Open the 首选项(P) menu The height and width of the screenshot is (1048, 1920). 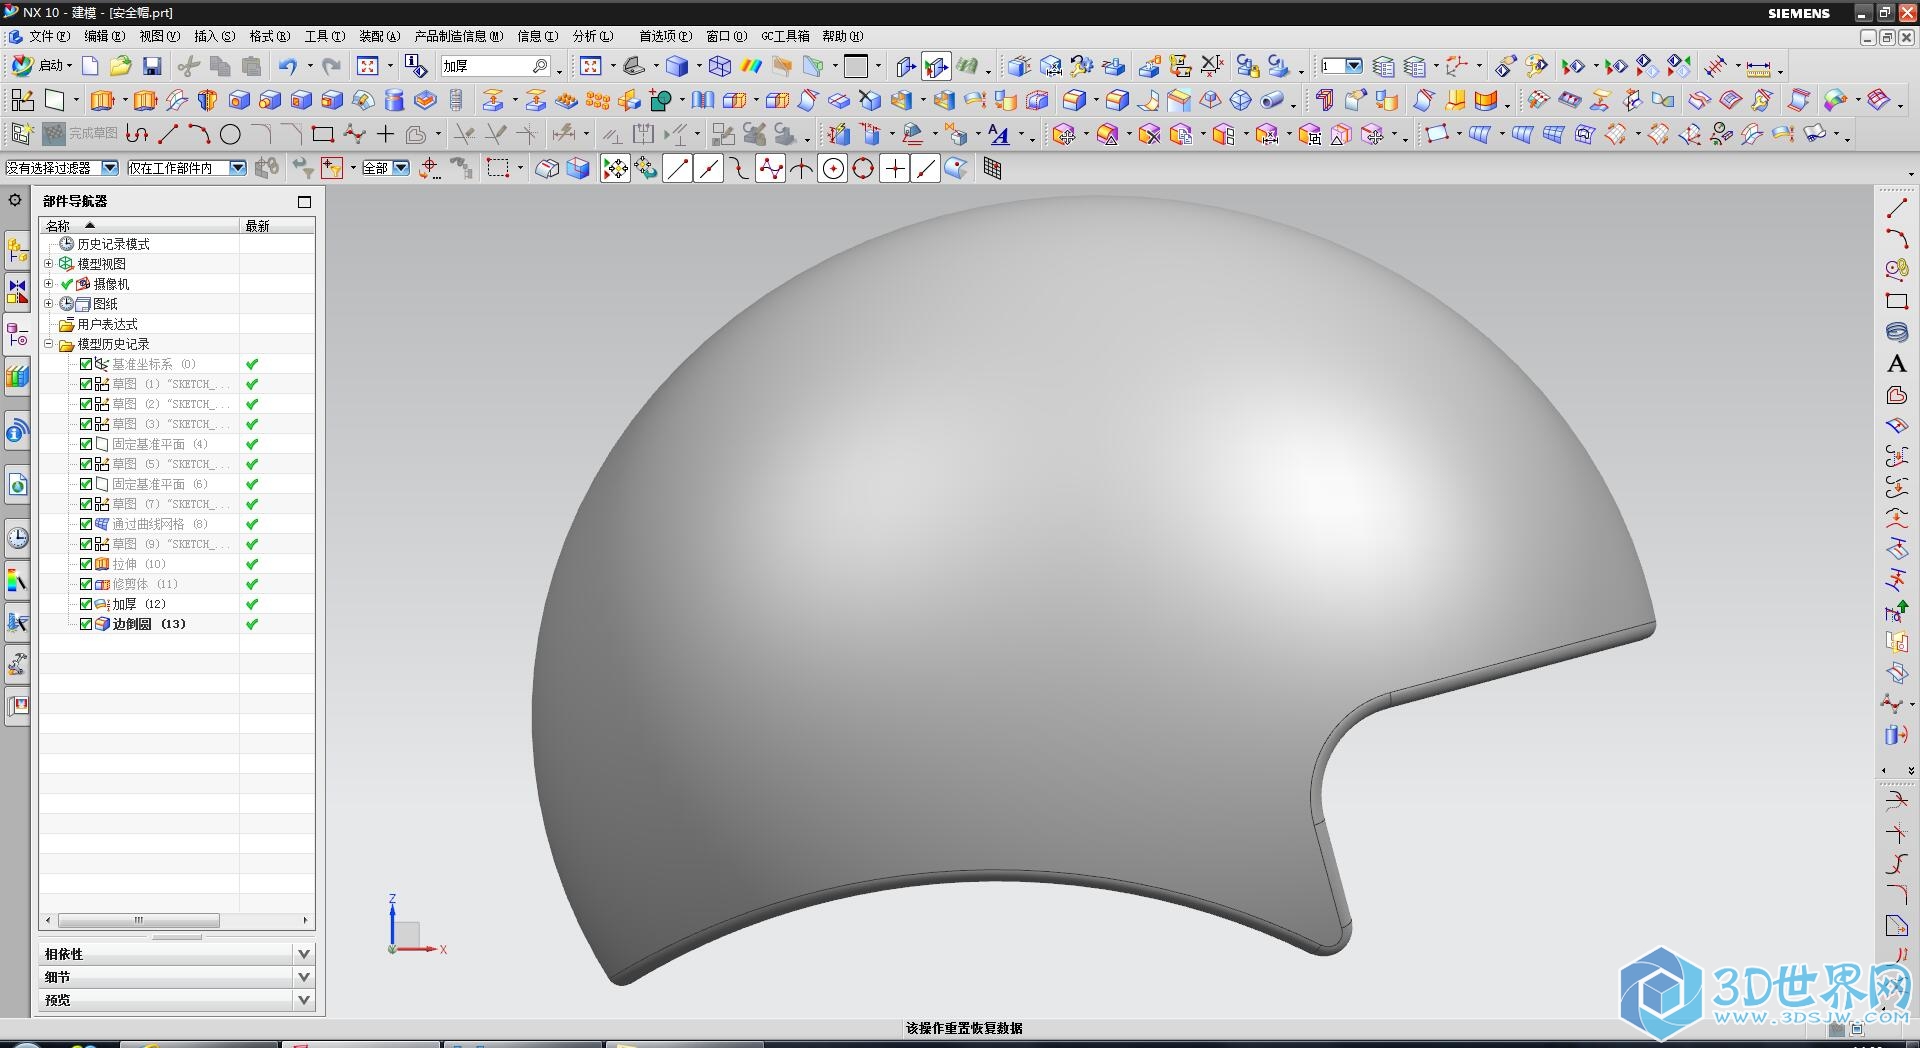pos(665,36)
